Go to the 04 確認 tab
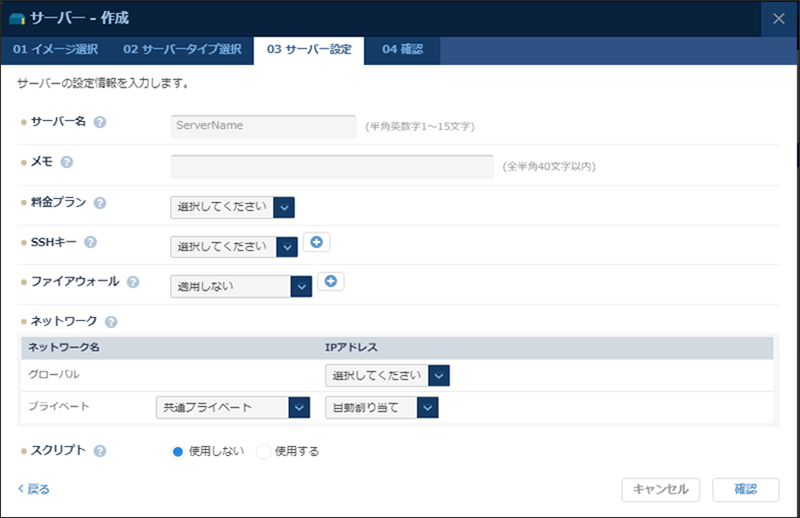 click(x=403, y=50)
